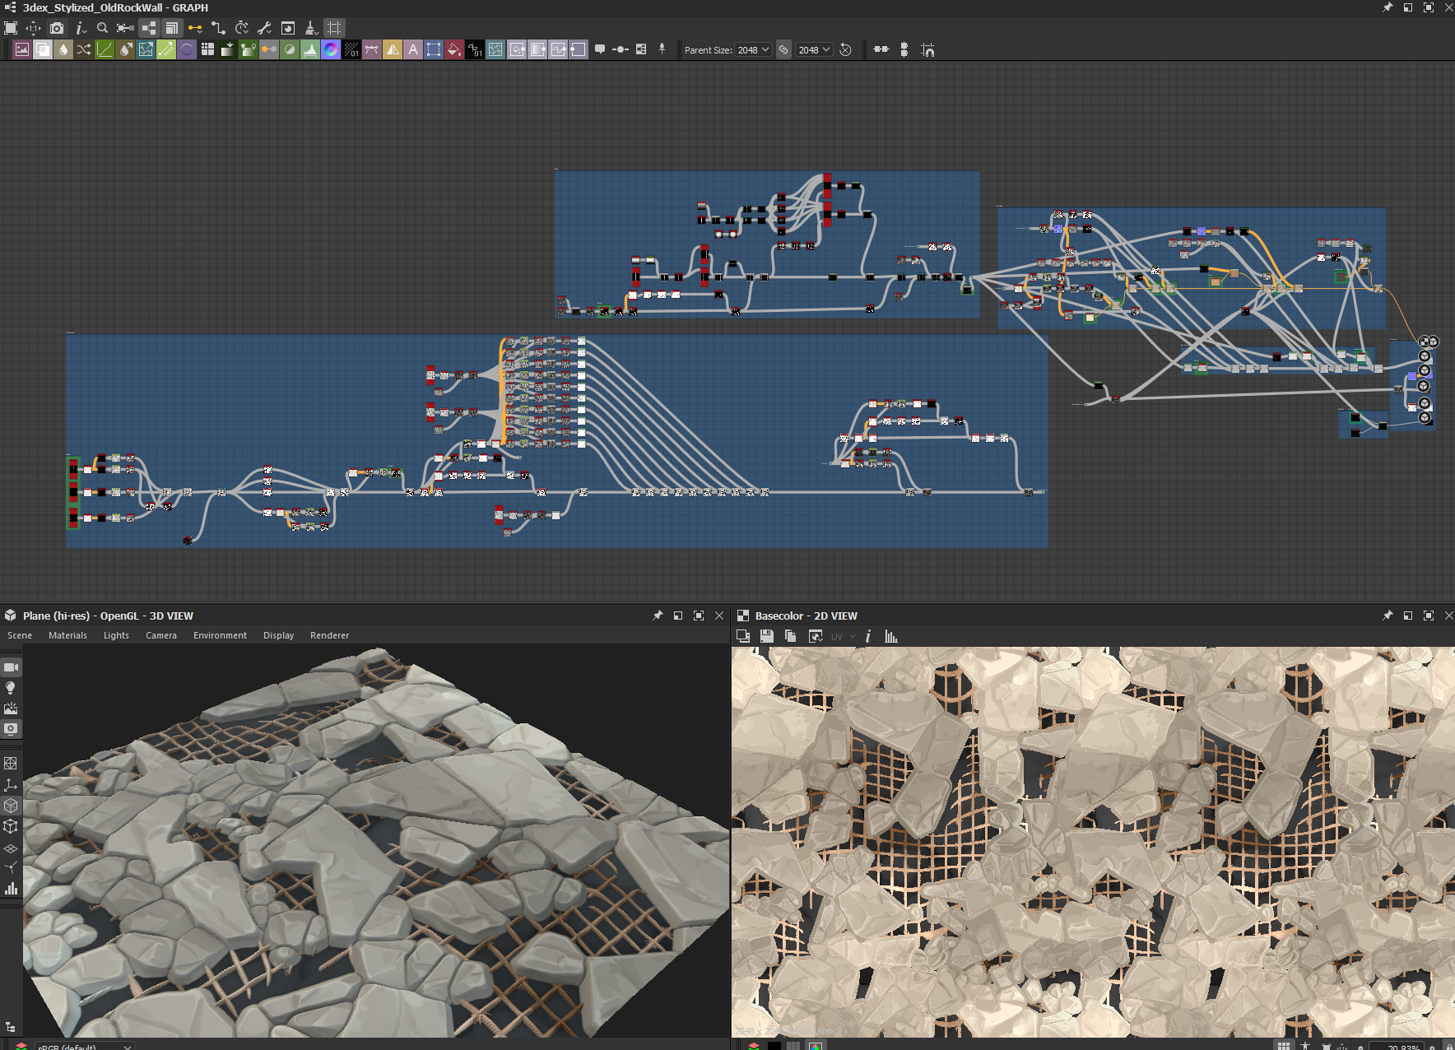
Task: Click the Basecolor texture preview
Action: (1093, 842)
